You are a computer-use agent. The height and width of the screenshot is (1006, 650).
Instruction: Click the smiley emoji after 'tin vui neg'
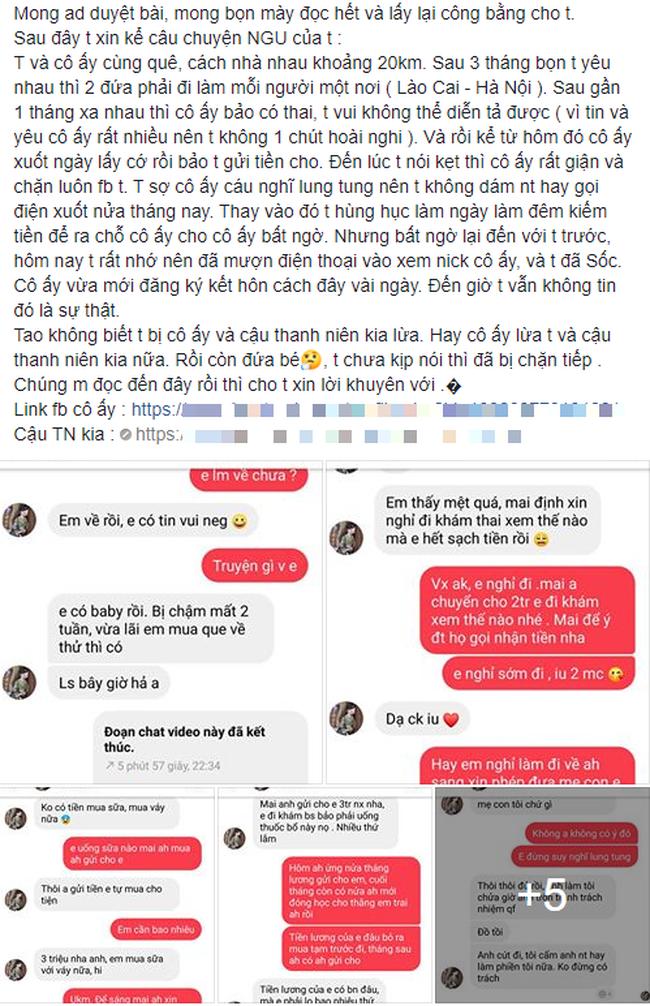(239, 521)
